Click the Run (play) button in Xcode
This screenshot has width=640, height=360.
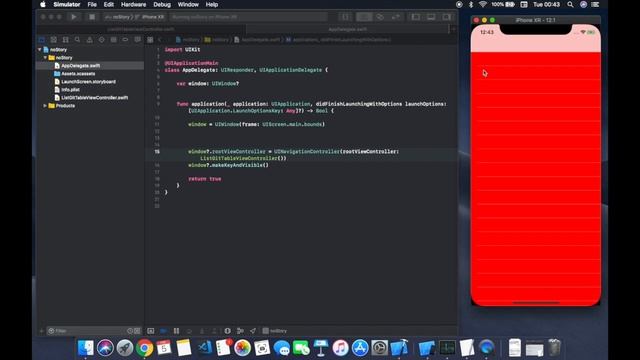(73, 17)
